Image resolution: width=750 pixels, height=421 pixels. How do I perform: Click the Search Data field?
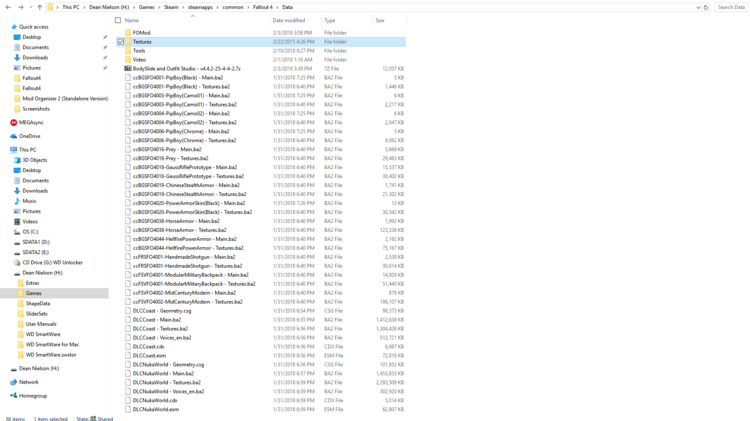(731, 7)
